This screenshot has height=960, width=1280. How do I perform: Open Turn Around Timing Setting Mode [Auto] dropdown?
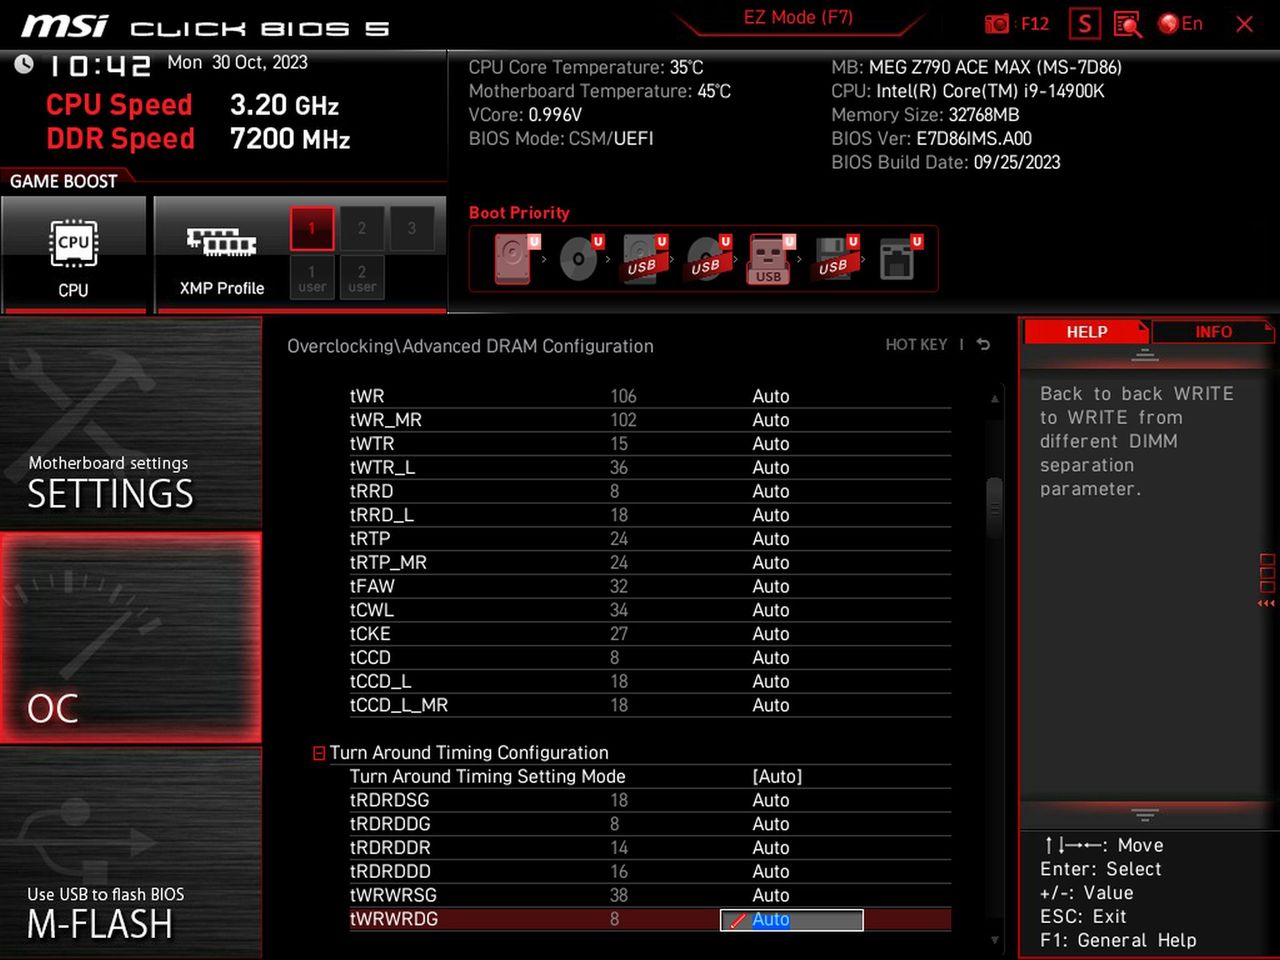tap(777, 777)
